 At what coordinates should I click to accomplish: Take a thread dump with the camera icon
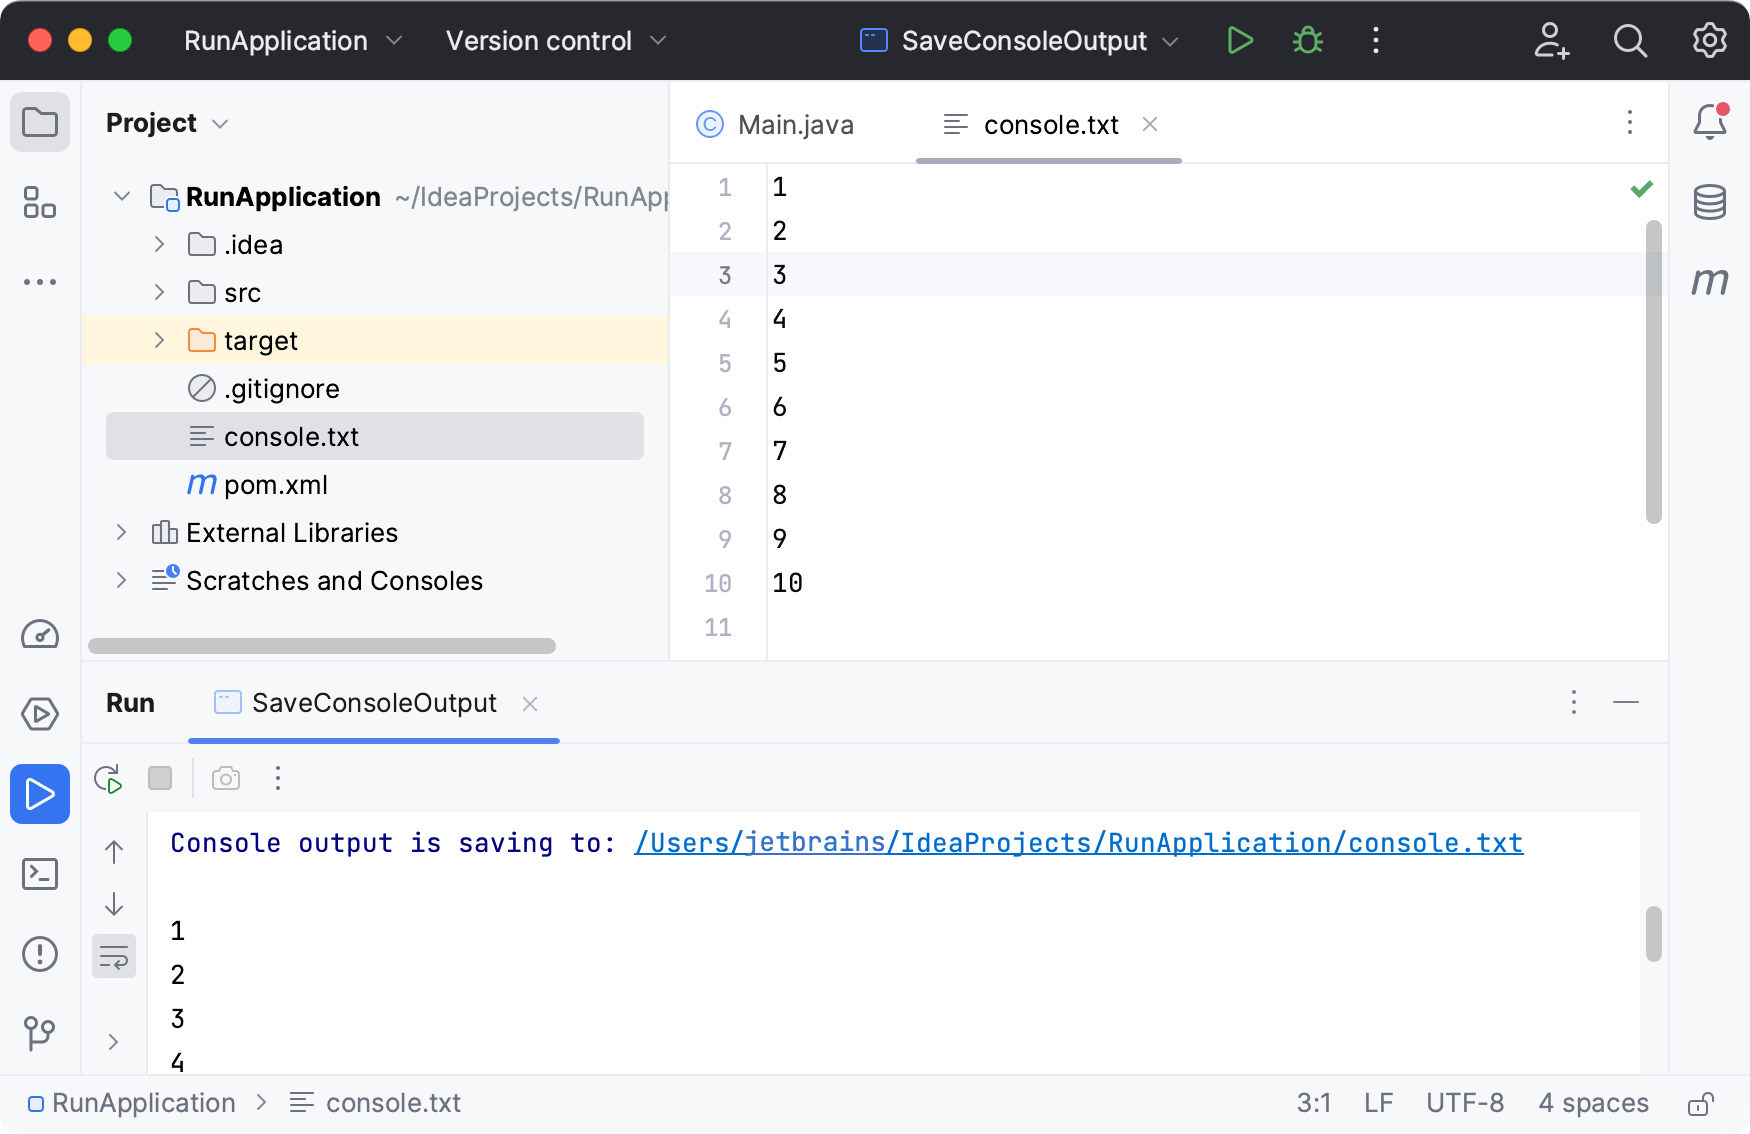click(225, 778)
